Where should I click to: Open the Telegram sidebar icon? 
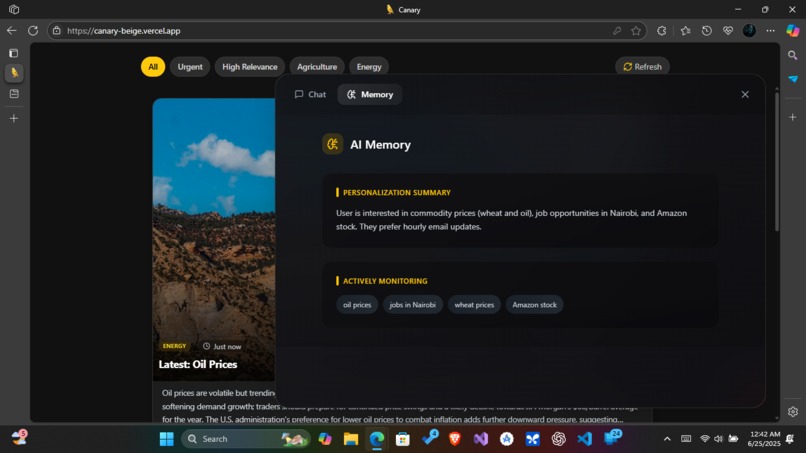793,79
